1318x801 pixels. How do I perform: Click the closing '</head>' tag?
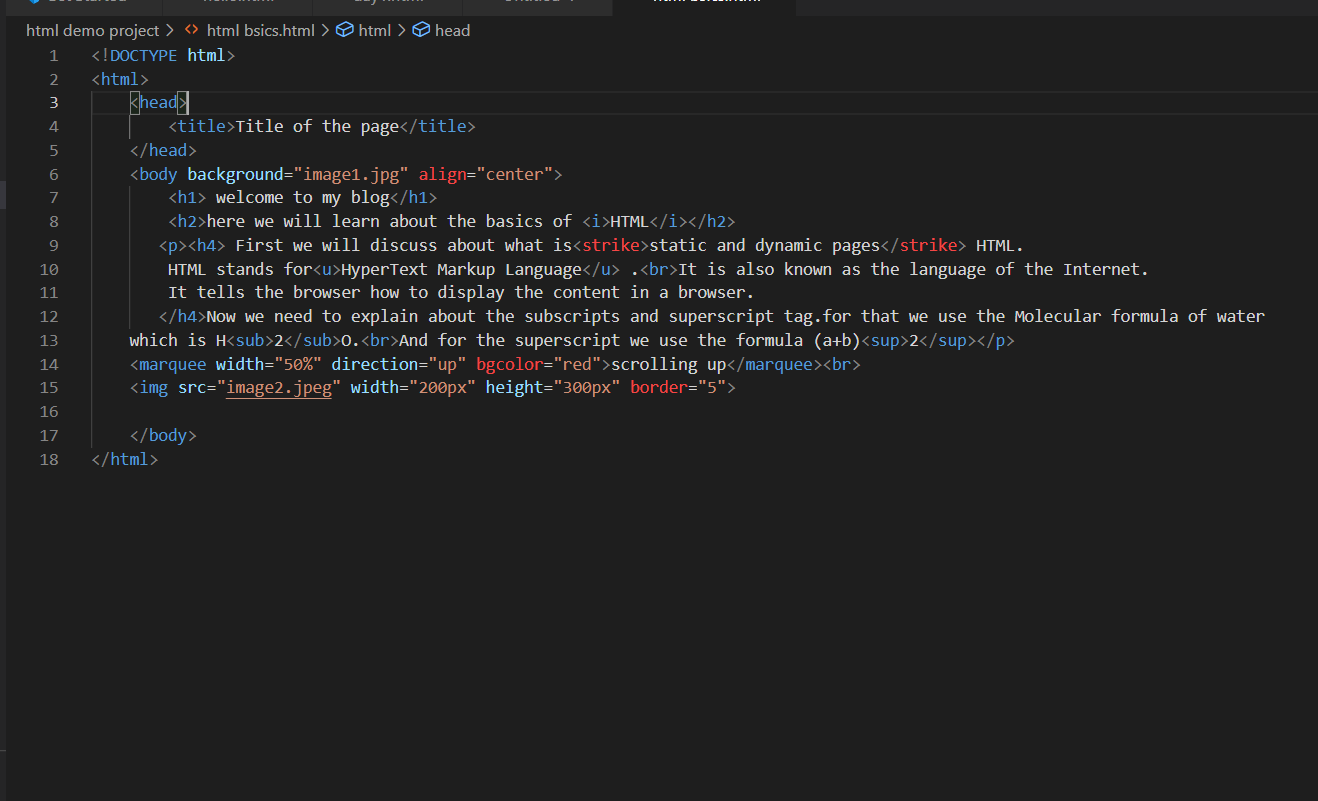(x=164, y=150)
